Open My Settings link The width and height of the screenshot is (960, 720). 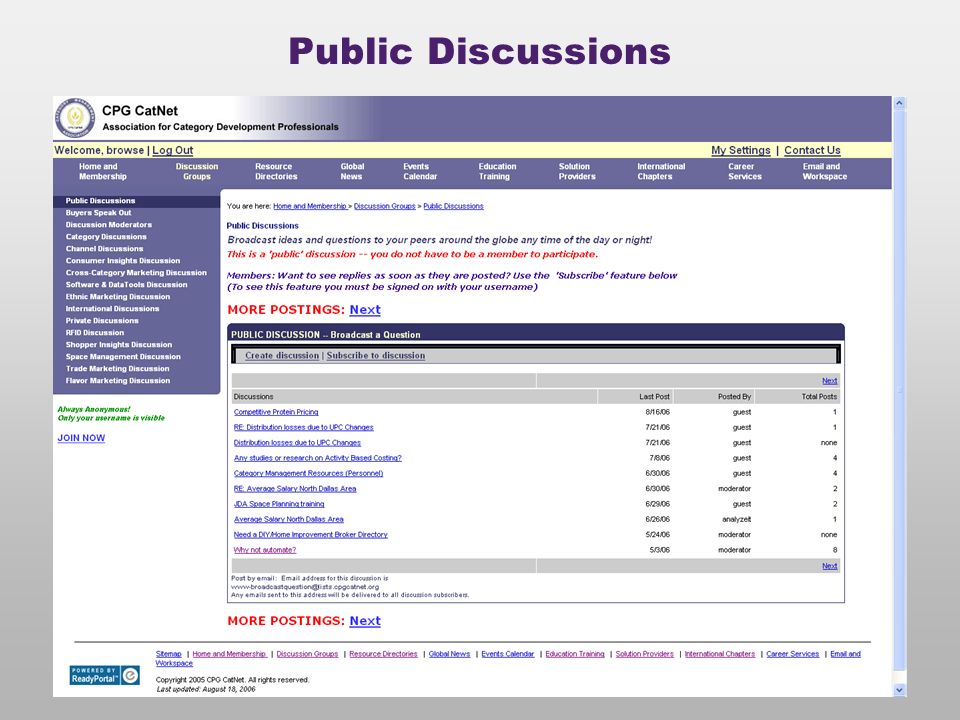(741, 150)
